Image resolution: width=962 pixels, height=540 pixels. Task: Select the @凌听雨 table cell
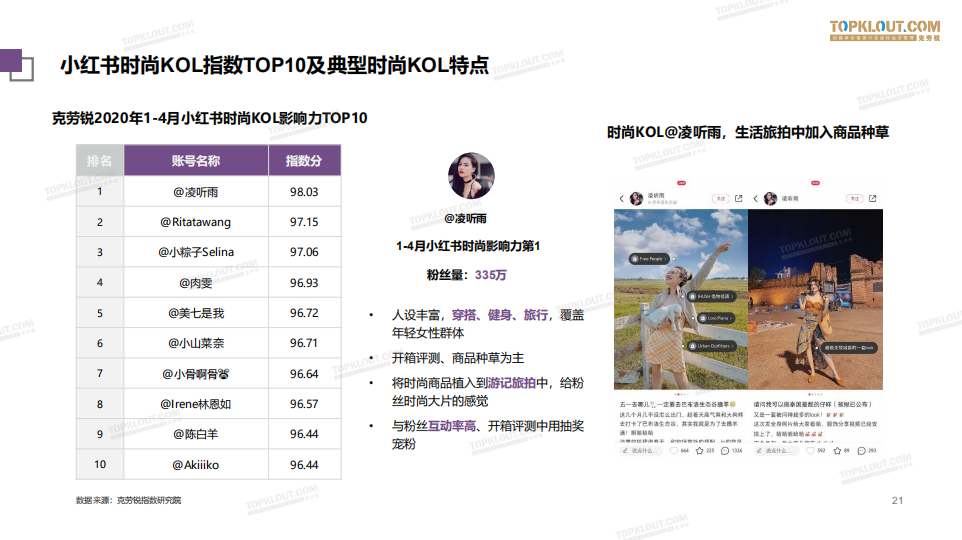(x=196, y=191)
